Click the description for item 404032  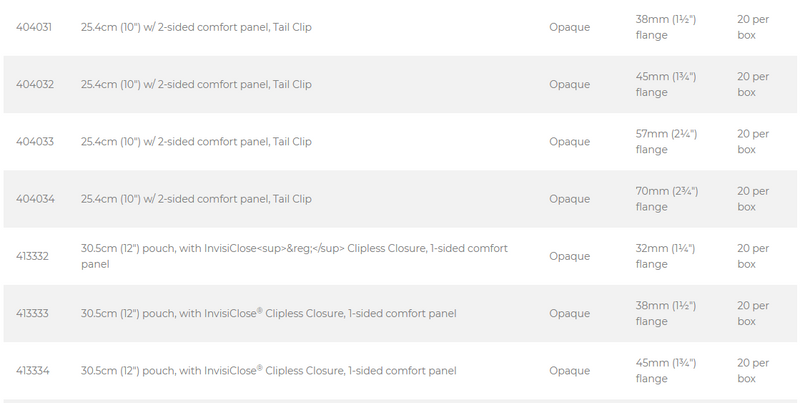[x=196, y=84]
